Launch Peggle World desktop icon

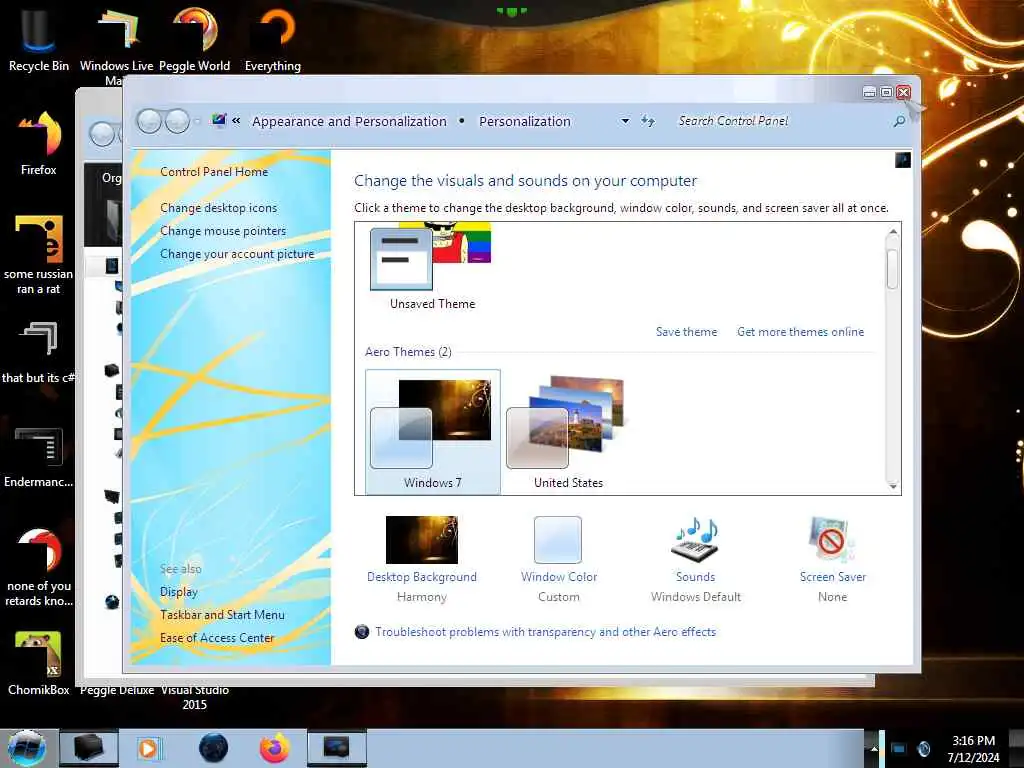click(x=195, y=39)
